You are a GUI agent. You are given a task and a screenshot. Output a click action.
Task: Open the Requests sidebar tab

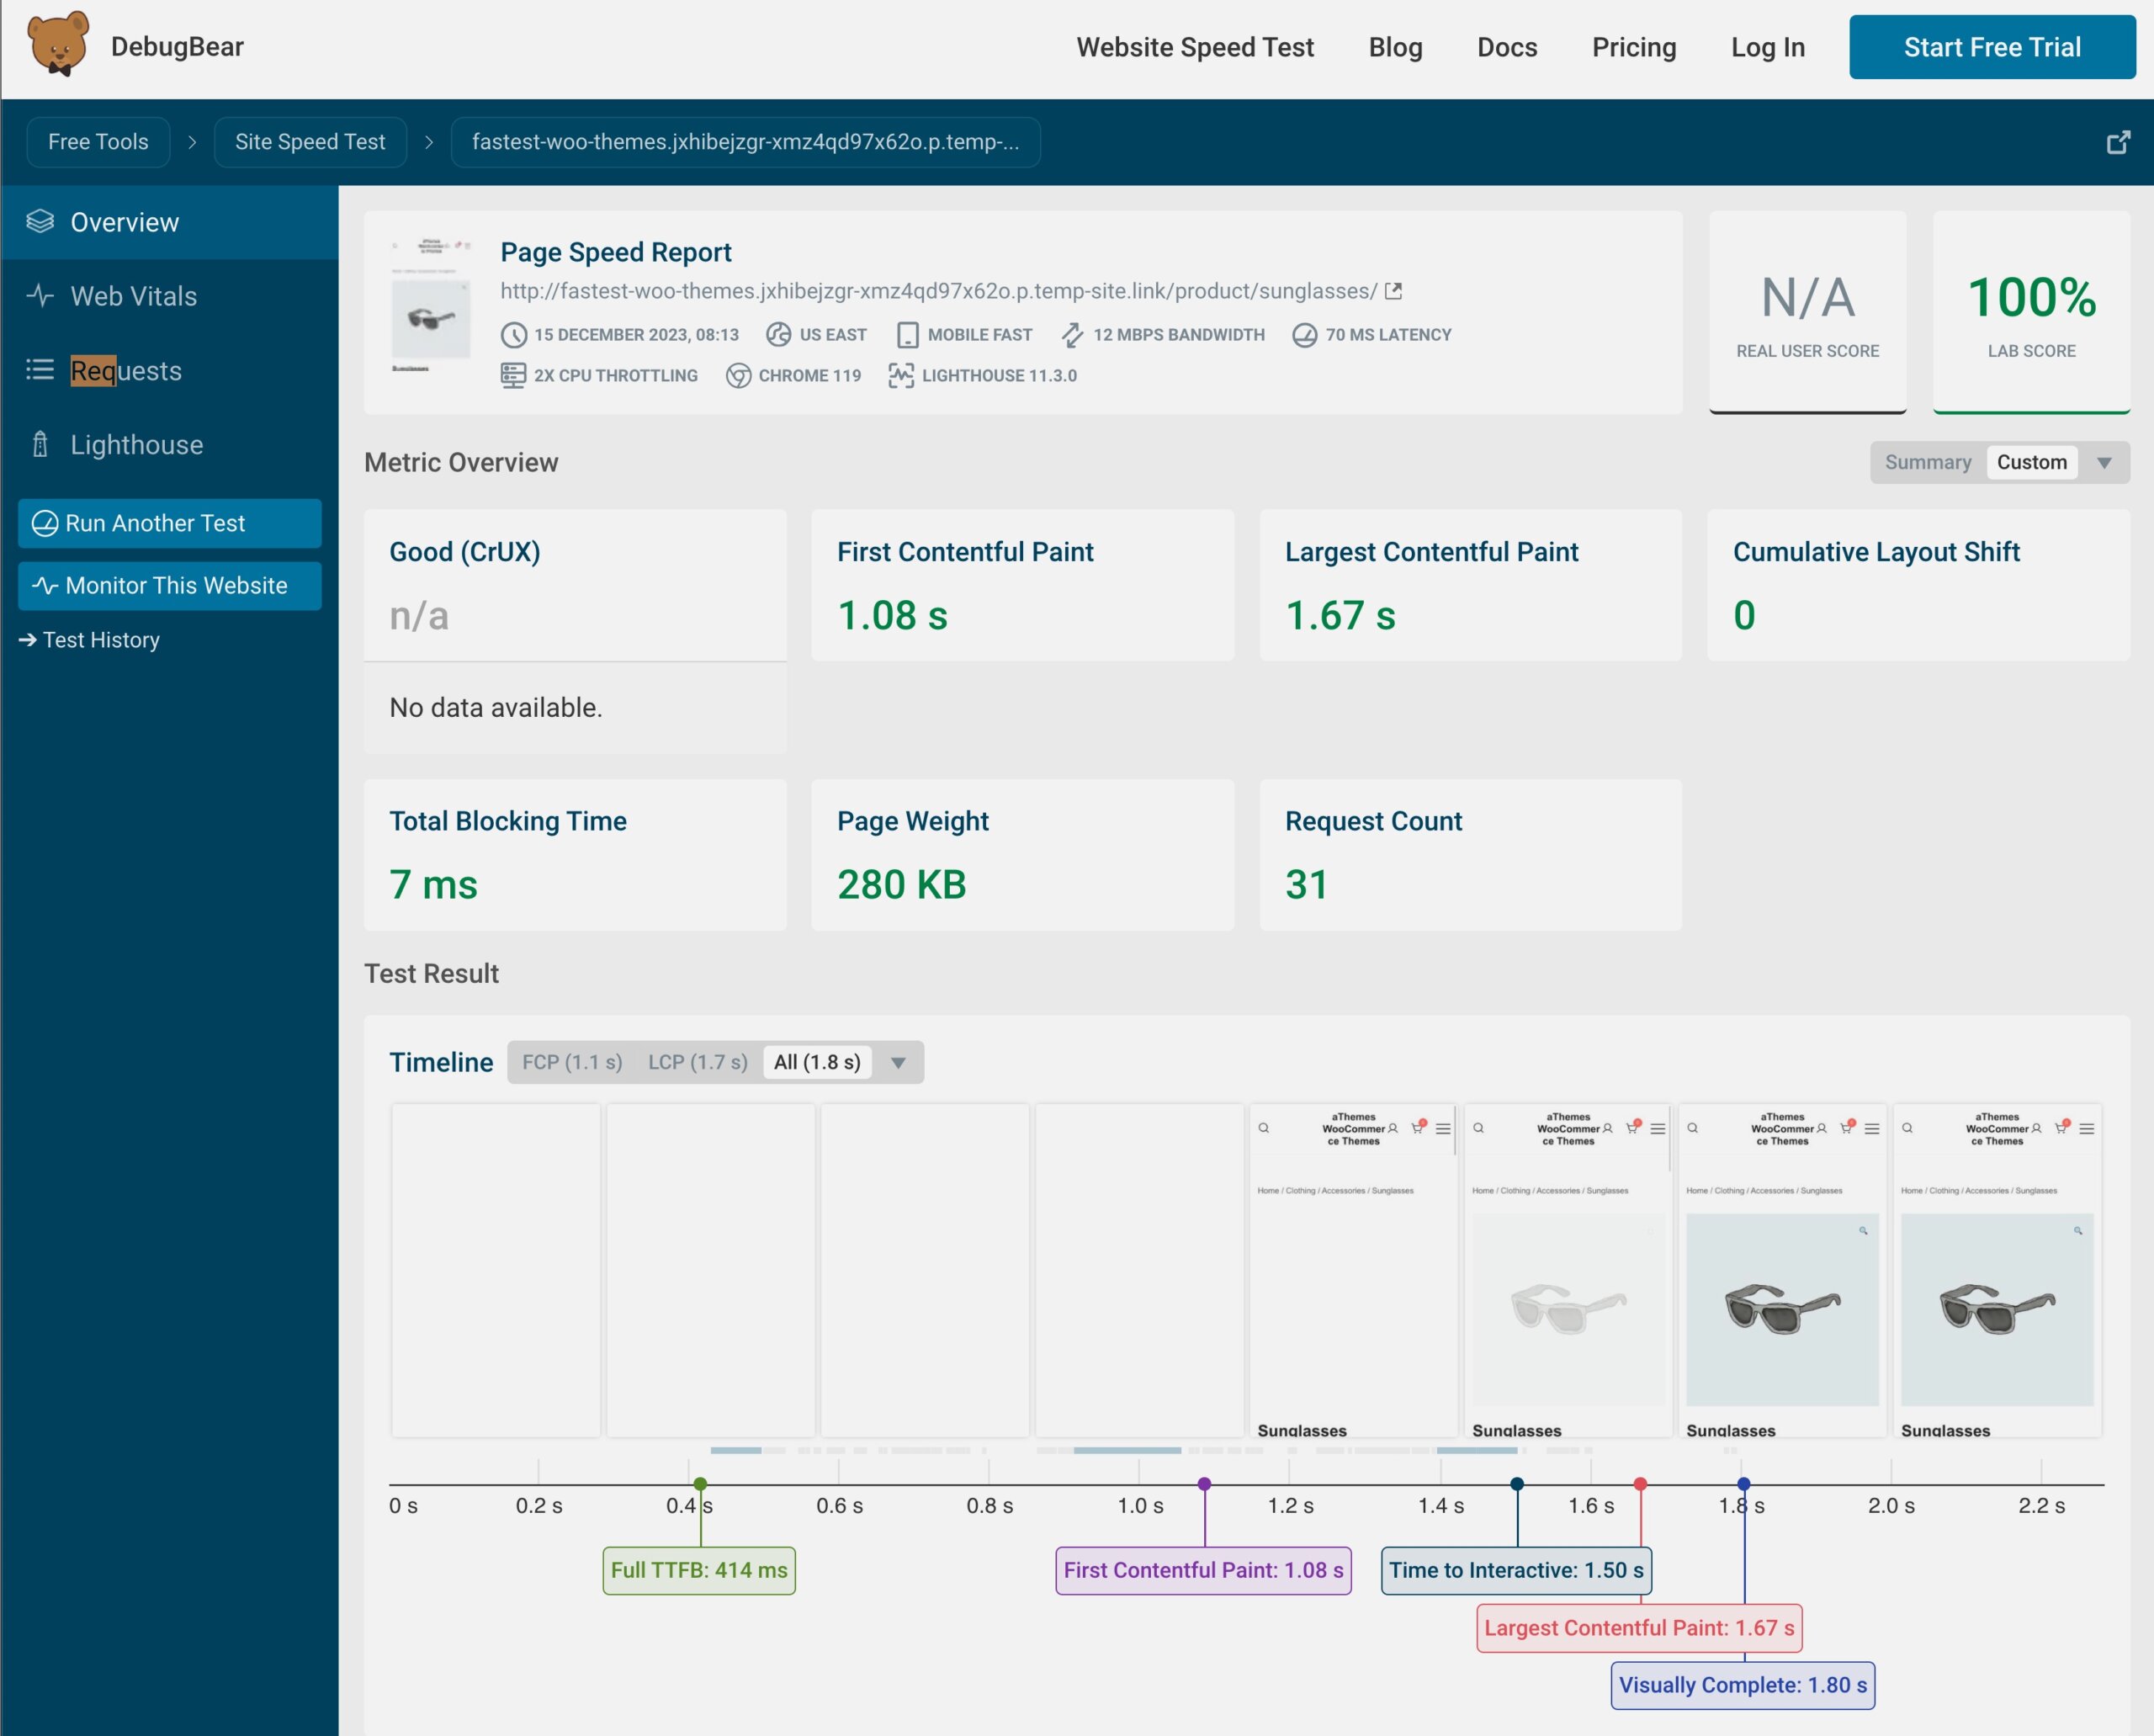170,370
